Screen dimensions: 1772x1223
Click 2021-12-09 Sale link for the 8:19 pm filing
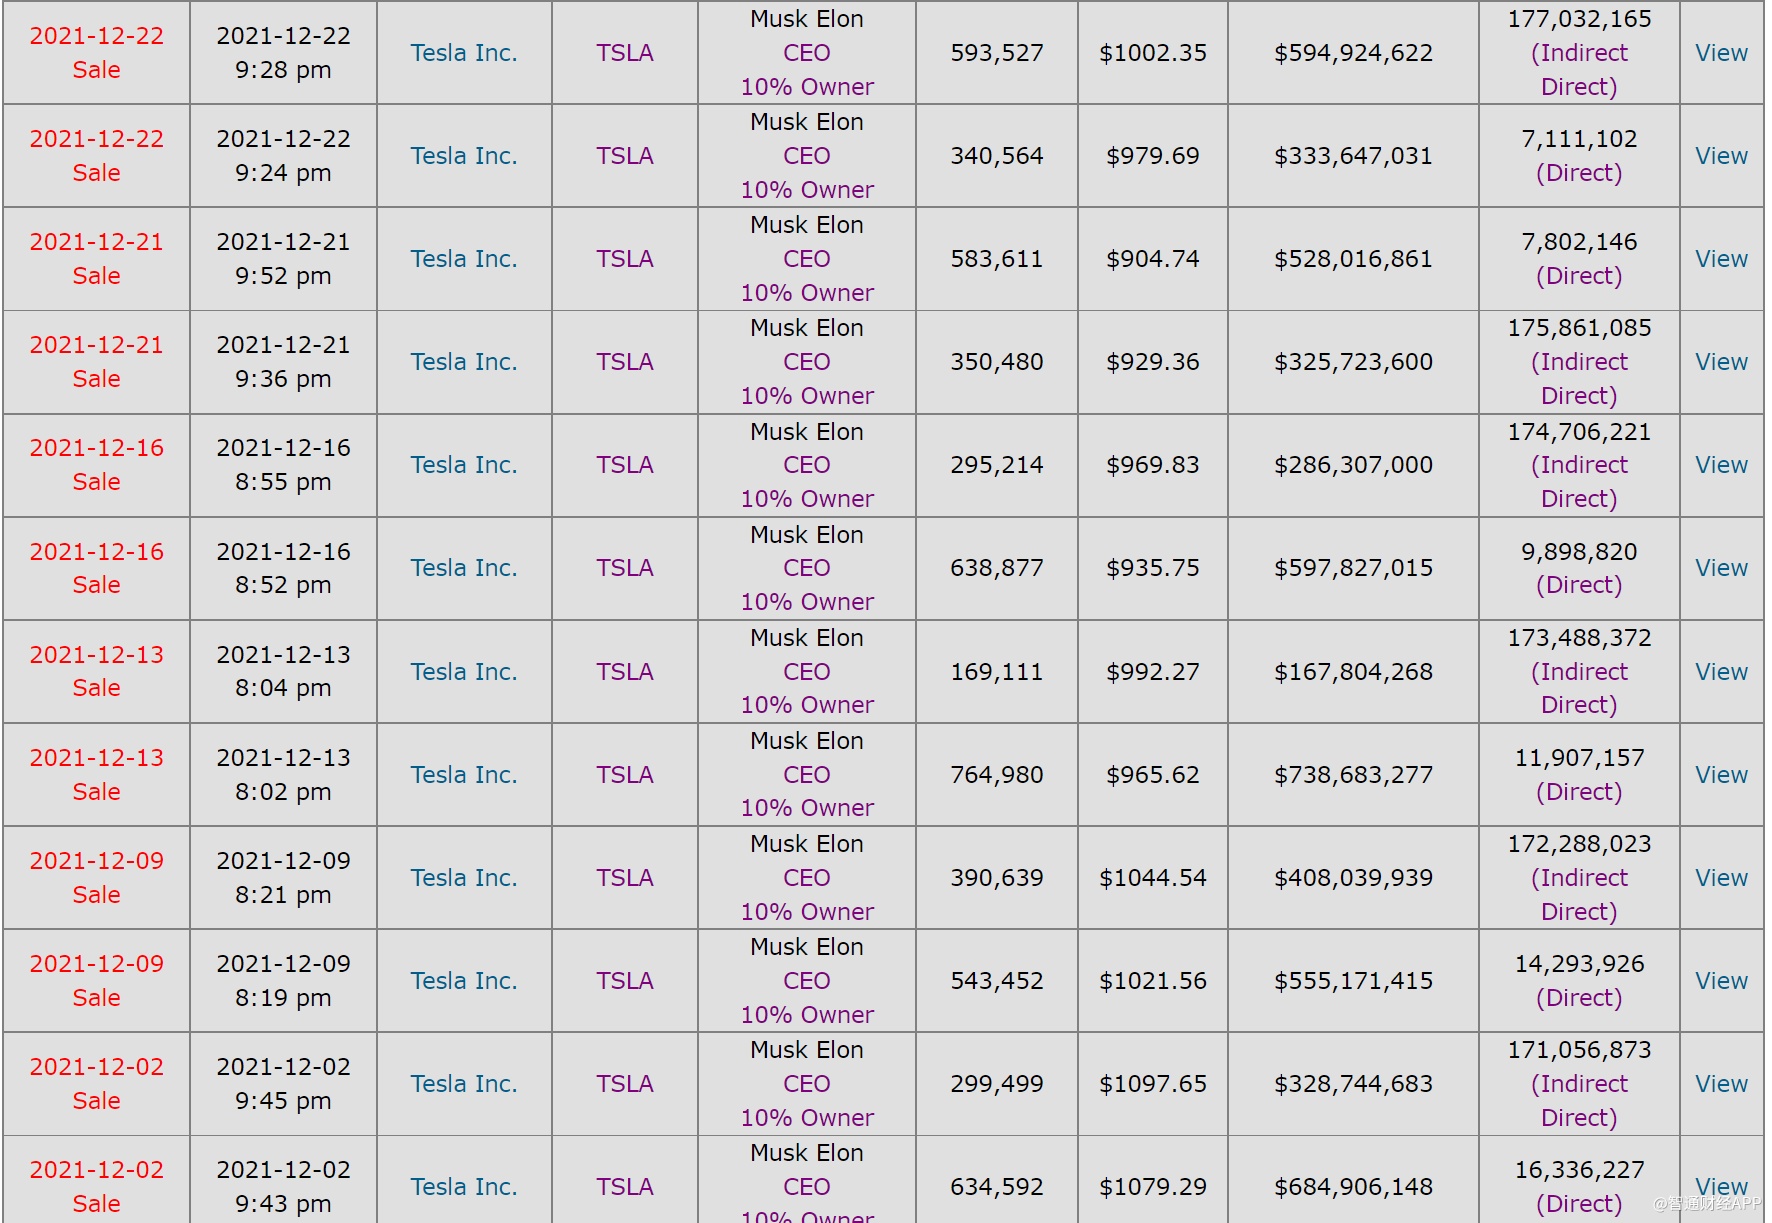(96, 981)
